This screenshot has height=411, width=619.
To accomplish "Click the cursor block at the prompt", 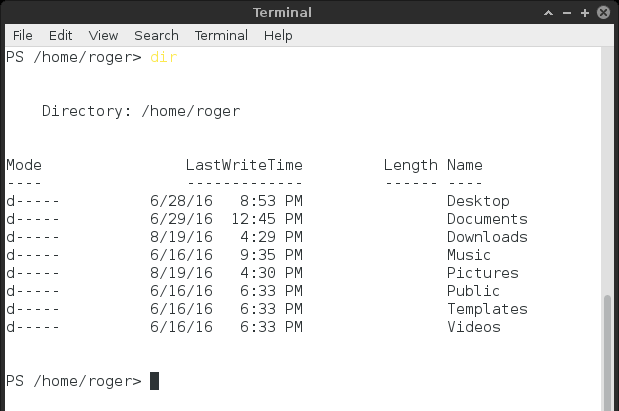I will 155,381.
